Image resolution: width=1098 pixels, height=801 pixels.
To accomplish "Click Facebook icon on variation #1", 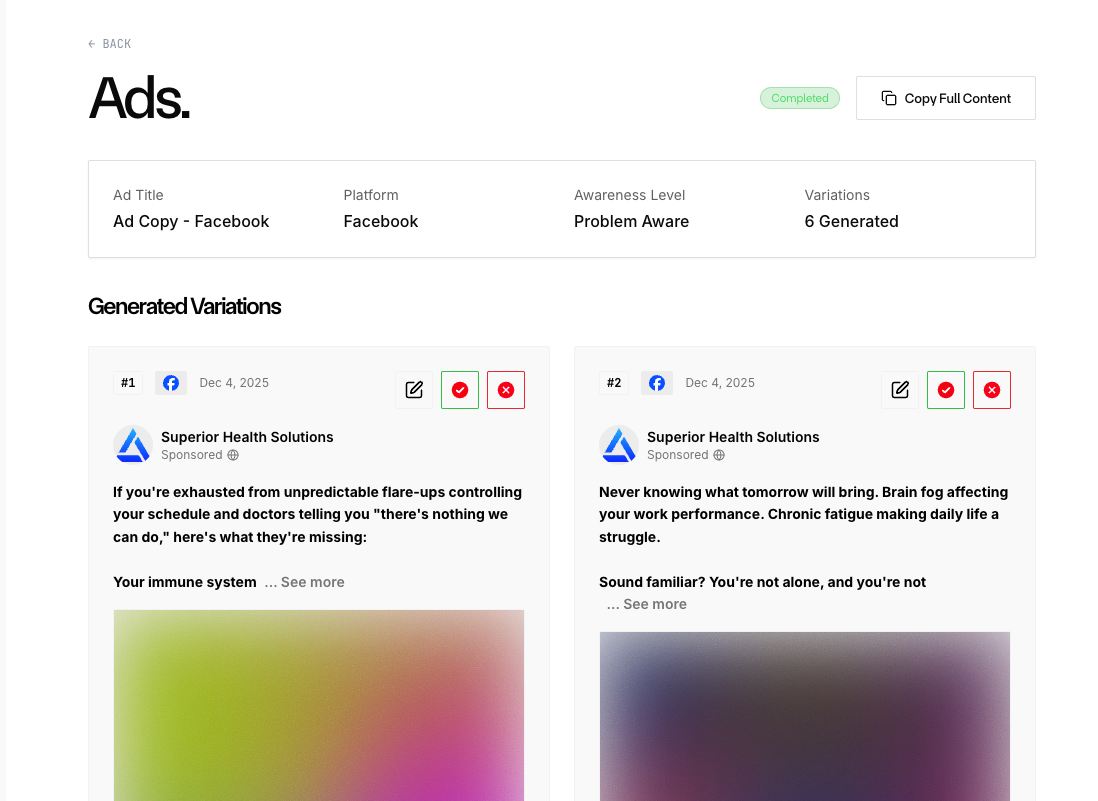I will click(x=171, y=383).
